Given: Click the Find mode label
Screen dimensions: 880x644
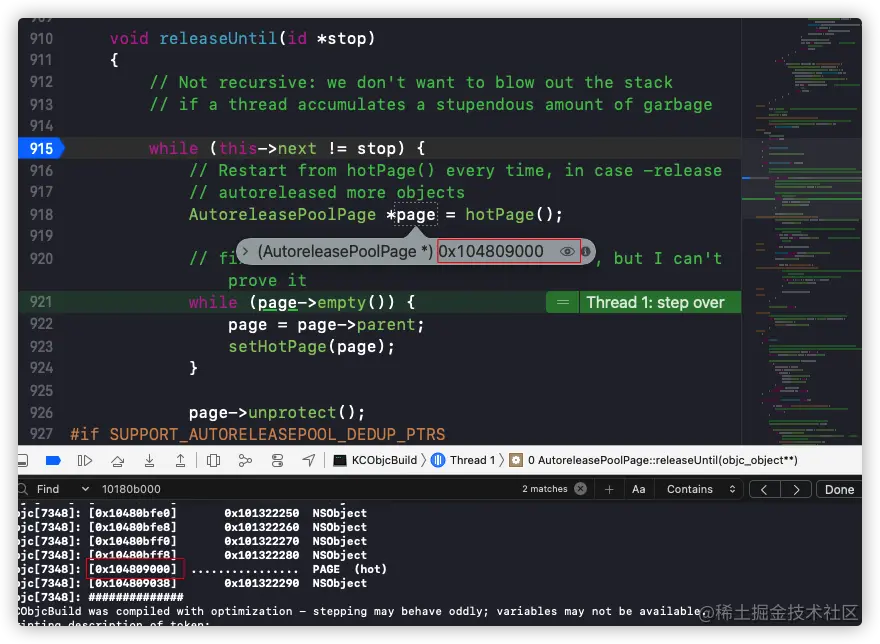Looking at the screenshot, I should coord(48,489).
